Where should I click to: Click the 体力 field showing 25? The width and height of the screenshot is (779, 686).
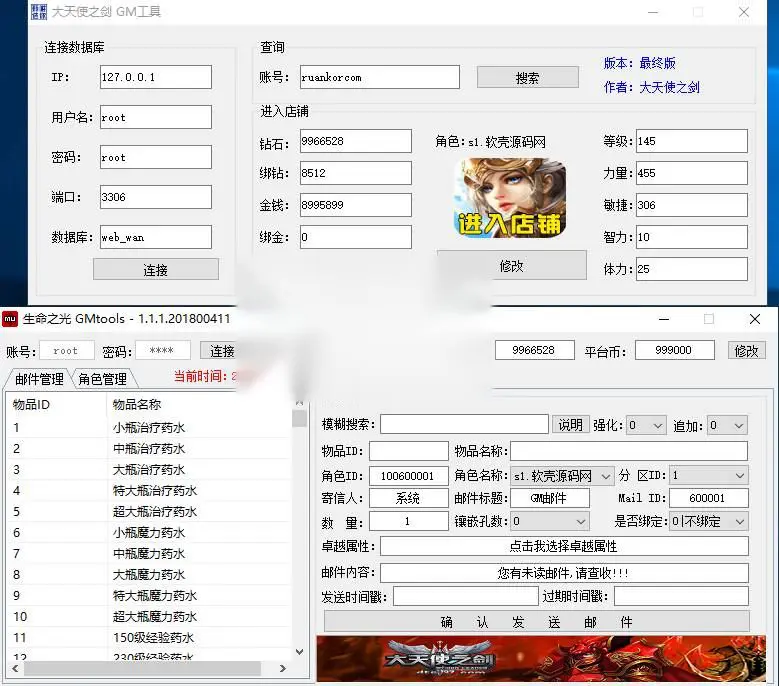pyautogui.click(x=692, y=269)
